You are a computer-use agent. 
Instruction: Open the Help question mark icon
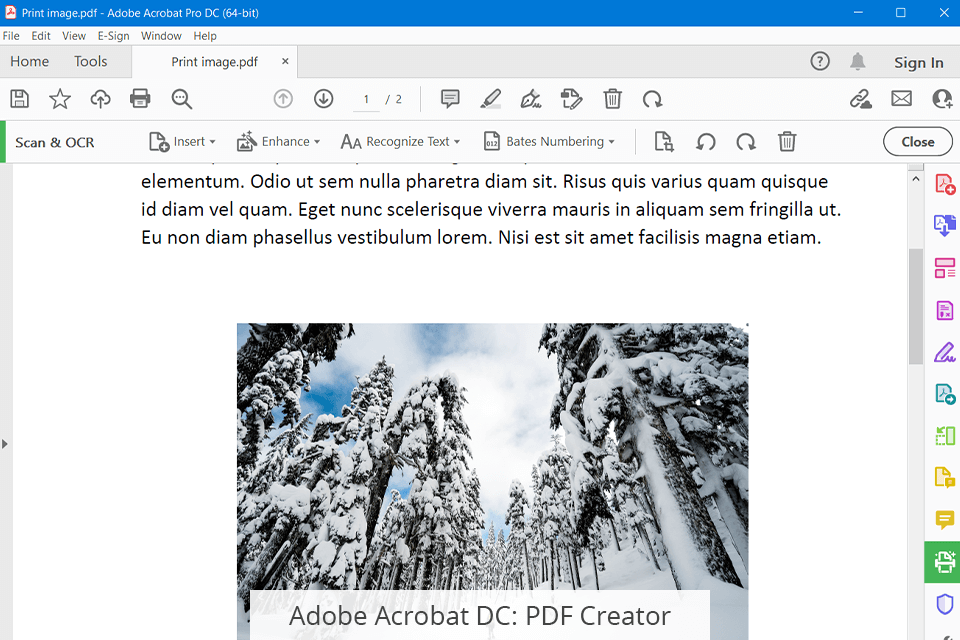coord(820,61)
